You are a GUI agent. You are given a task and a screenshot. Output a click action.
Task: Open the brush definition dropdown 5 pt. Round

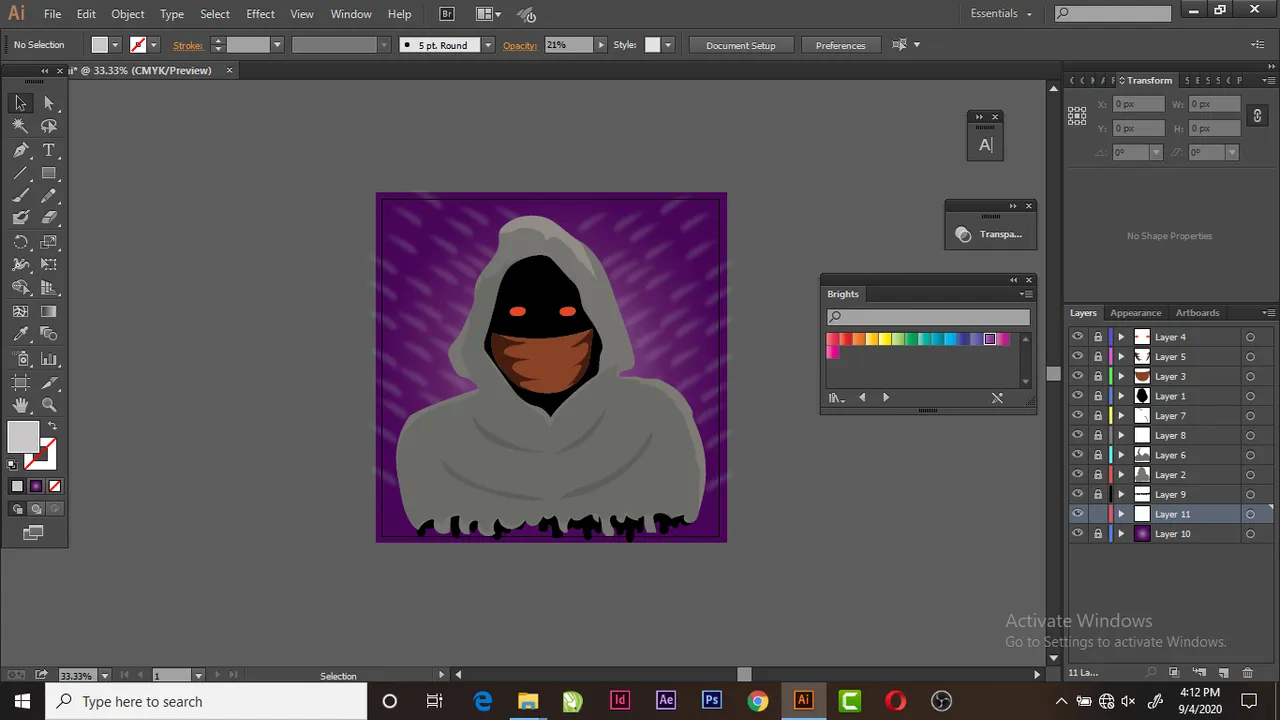488,45
